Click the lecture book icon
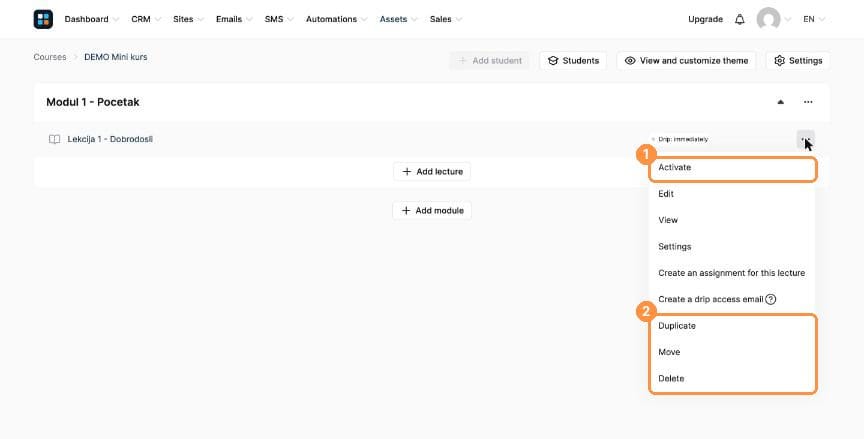 (54, 139)
